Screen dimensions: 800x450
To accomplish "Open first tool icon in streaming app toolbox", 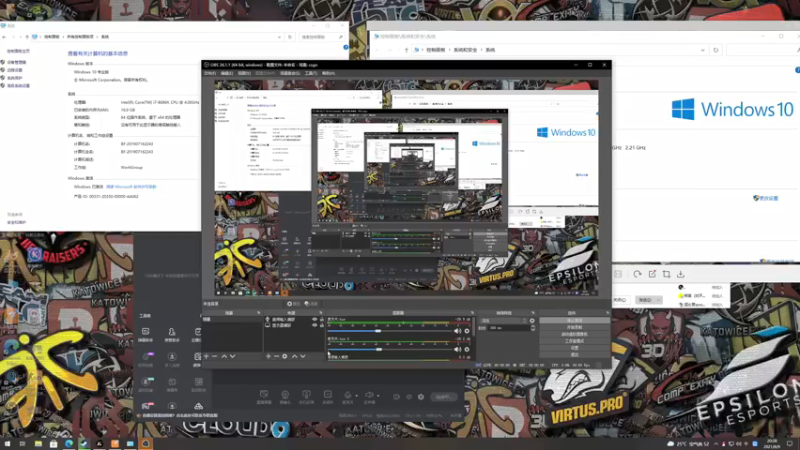I will click(145, 332).
